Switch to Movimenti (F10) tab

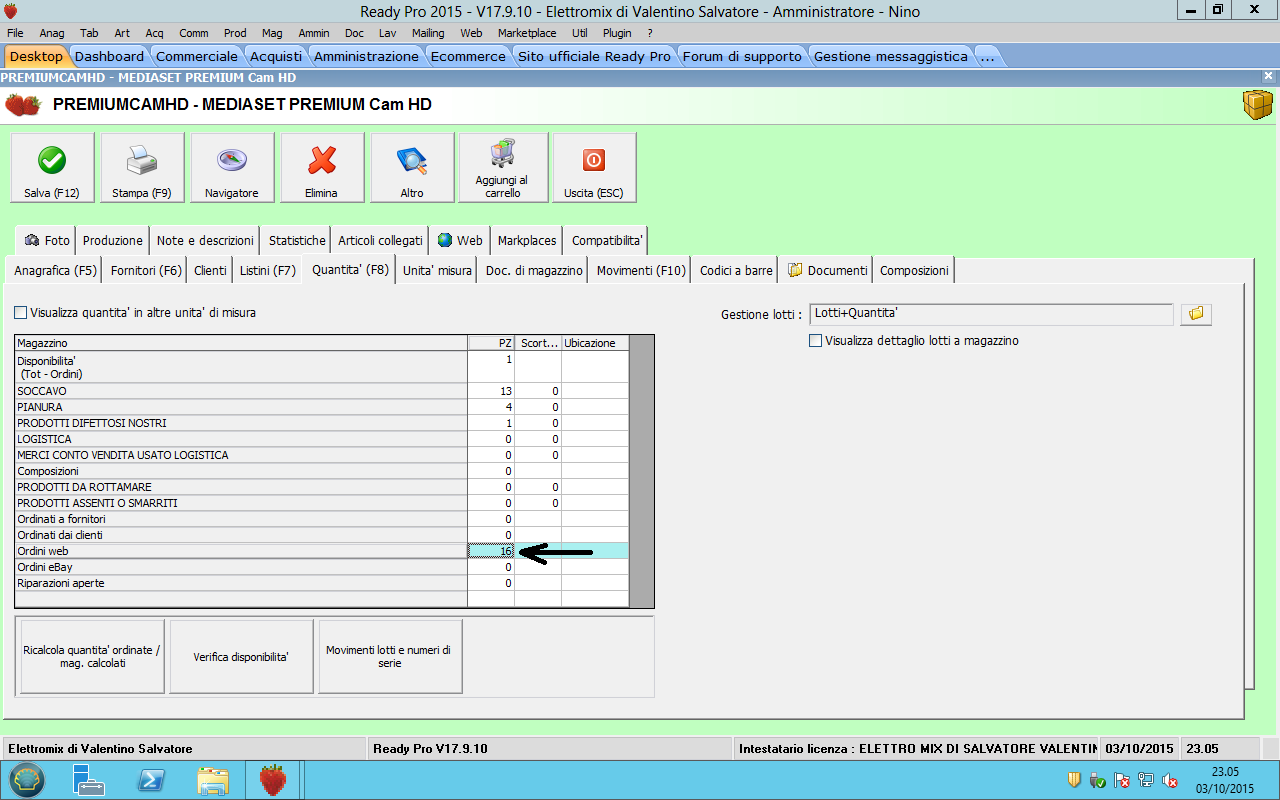[x=641, y=271]
